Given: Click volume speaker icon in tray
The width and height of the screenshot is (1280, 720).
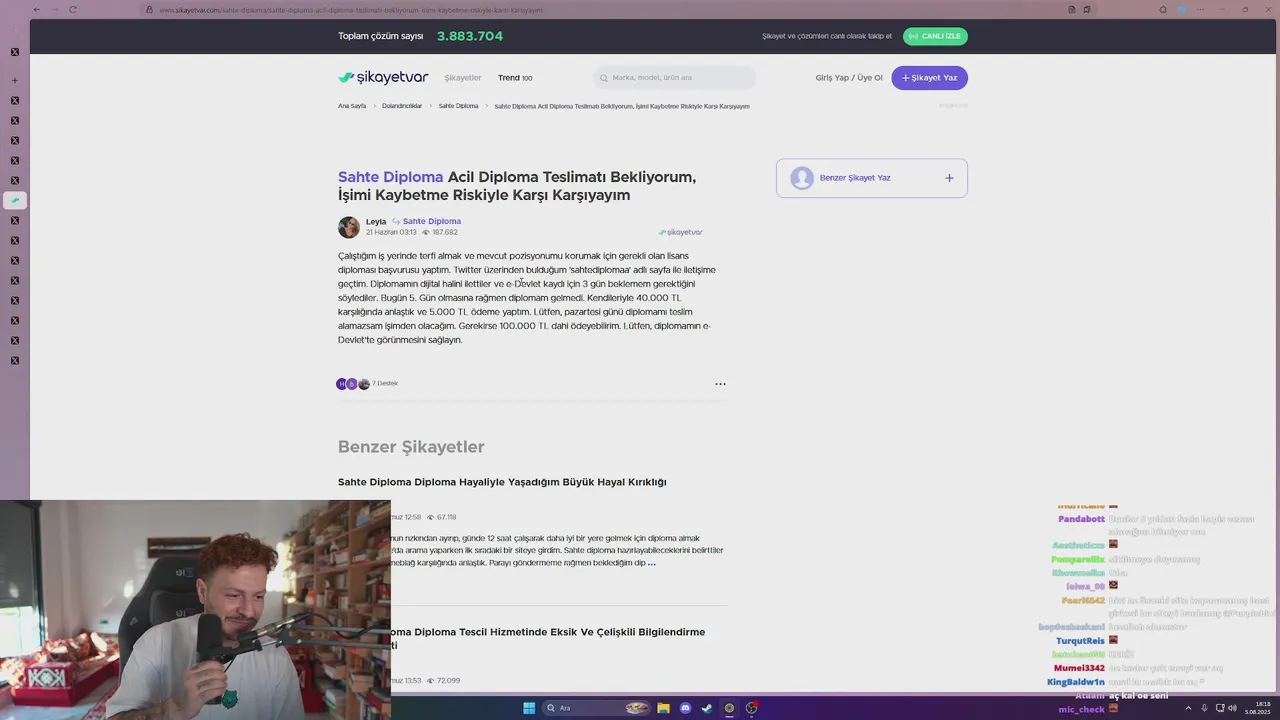Looking at the screenshot, I should coord(1232,708).
